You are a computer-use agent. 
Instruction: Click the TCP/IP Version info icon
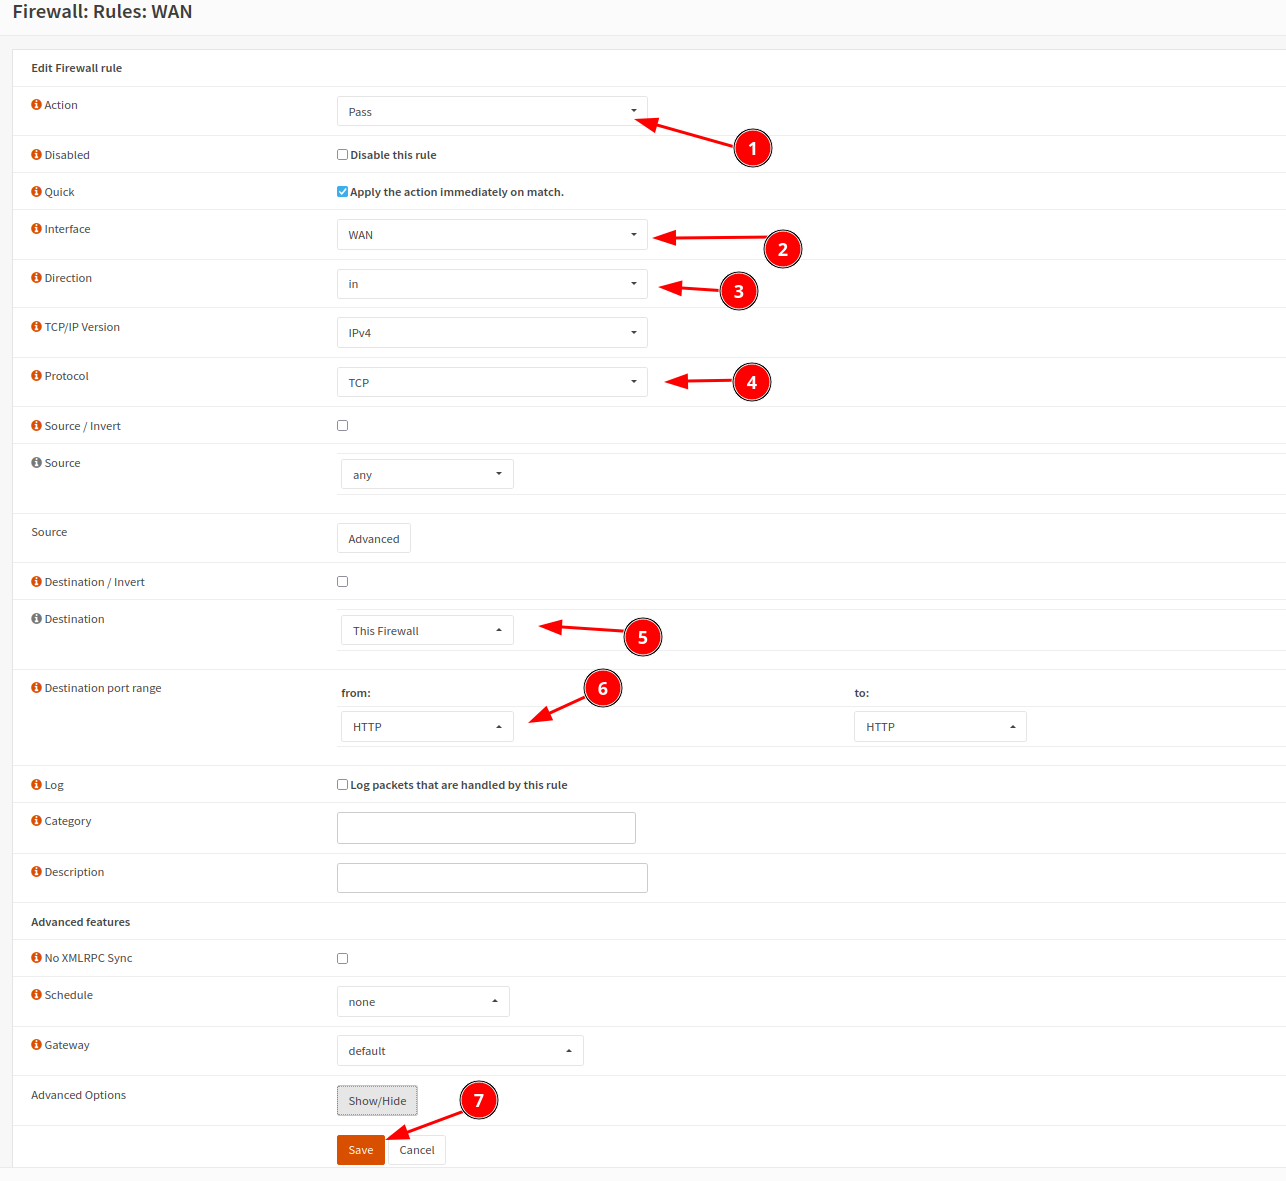[x=36, y=327]
